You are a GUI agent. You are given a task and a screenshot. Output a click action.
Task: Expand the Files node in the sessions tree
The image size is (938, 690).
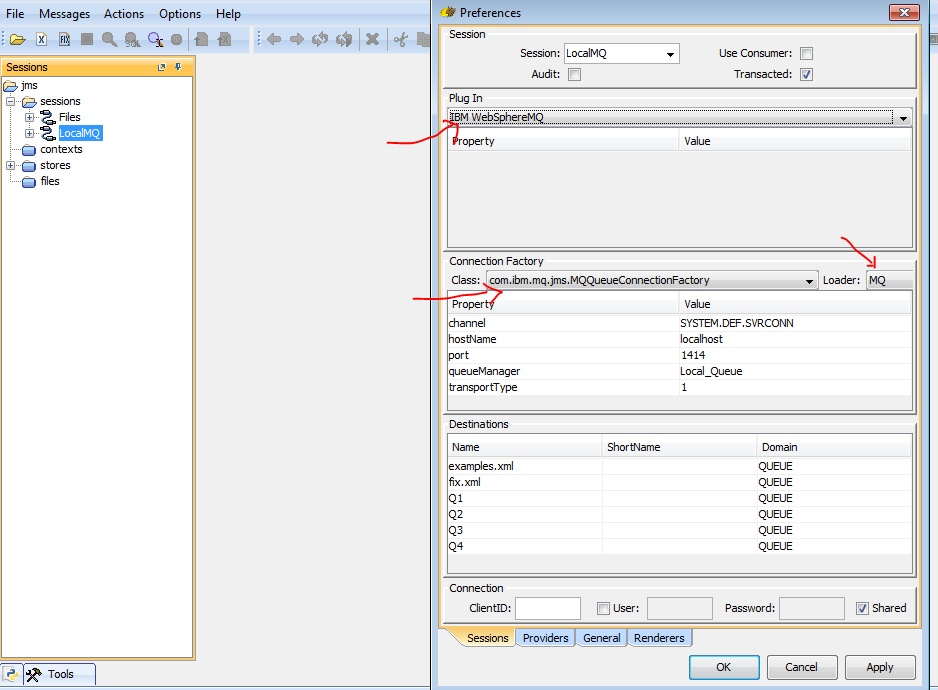click(30, 117)
